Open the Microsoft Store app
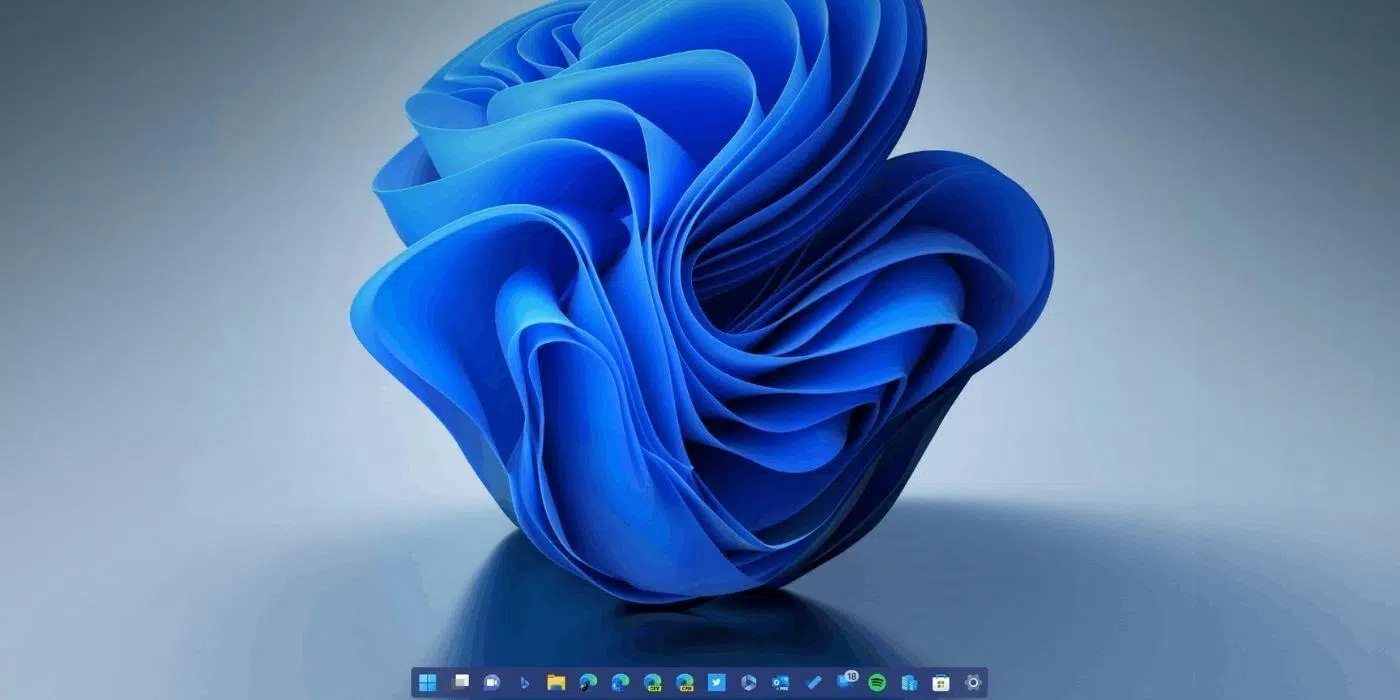This screenshot has height=700, width=1400. coord(941,683)
